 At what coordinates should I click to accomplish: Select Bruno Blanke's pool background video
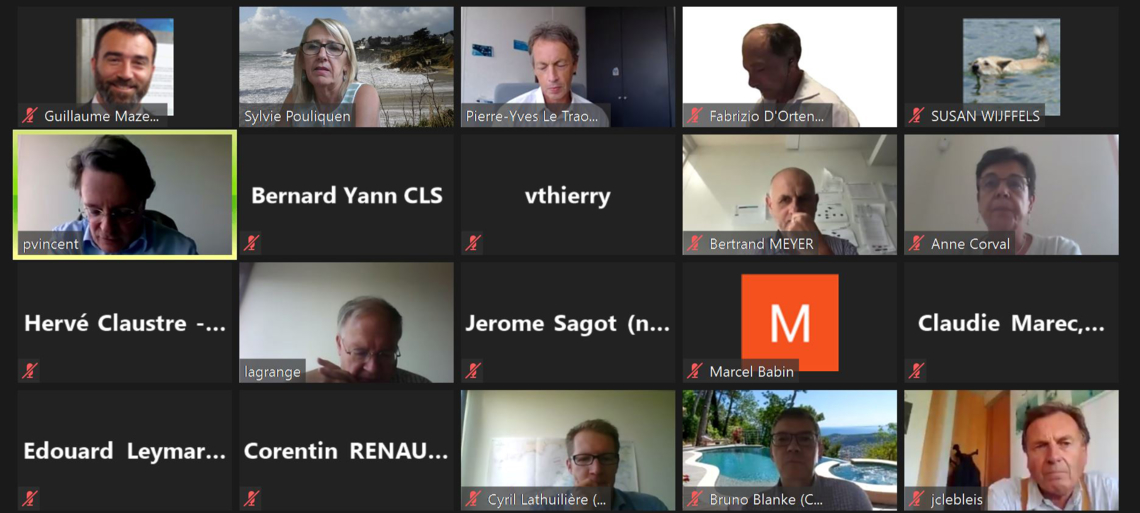coord(790,451)
